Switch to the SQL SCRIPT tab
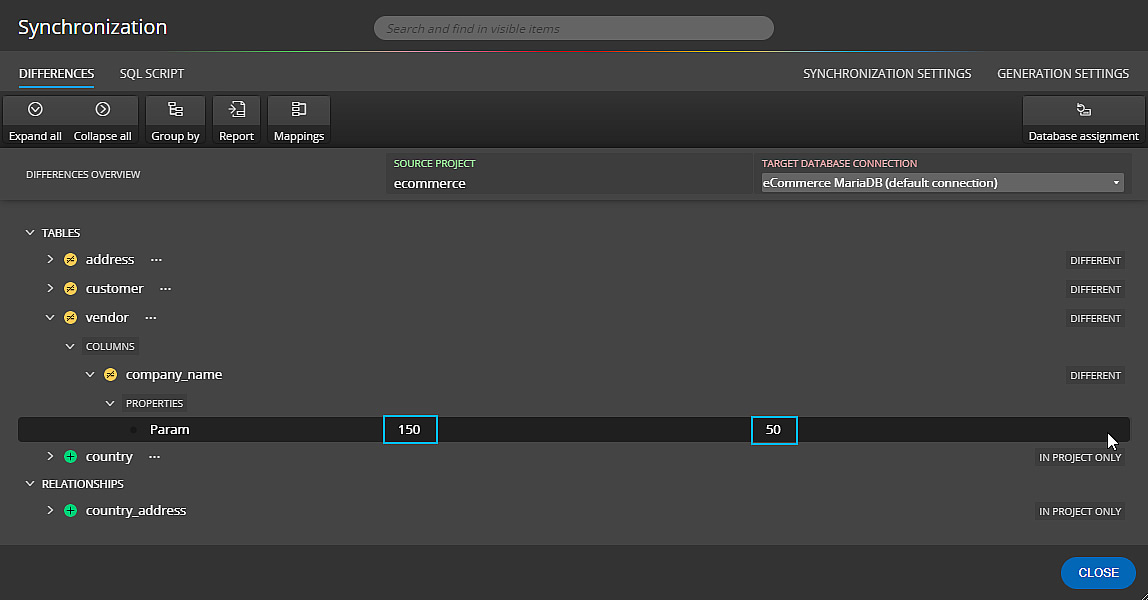This screenshot has height=600, width=1148. click(x=151, y=73)
